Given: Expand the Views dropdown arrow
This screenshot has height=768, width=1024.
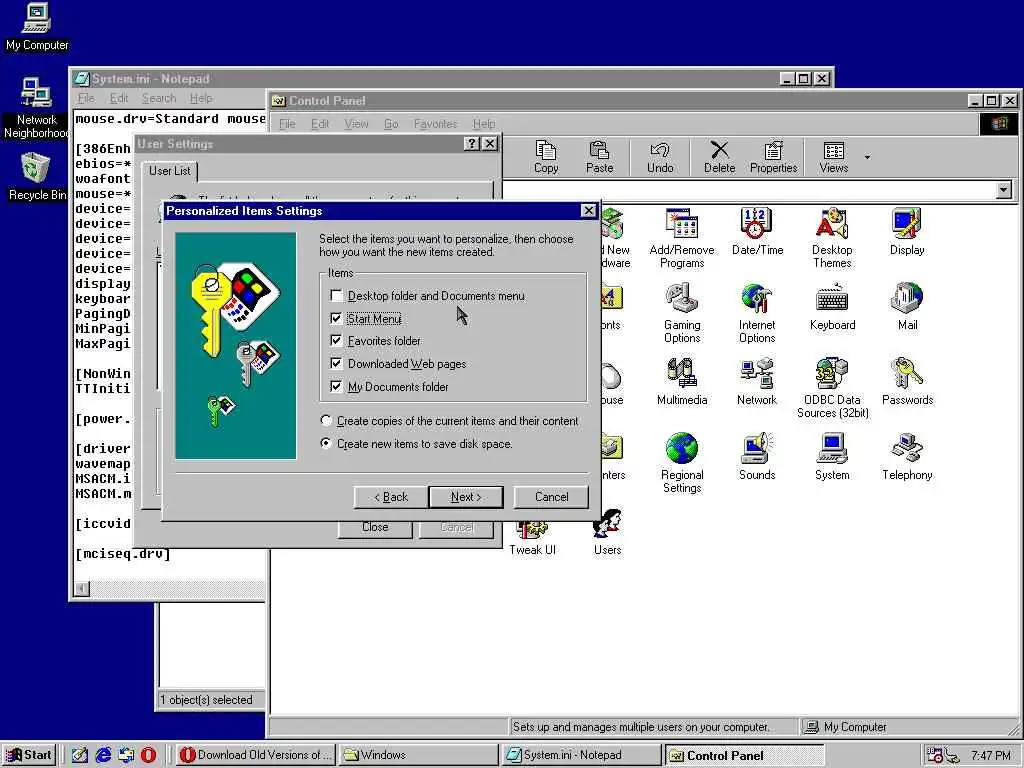Looking at the screenshot, I should [867, 157].
